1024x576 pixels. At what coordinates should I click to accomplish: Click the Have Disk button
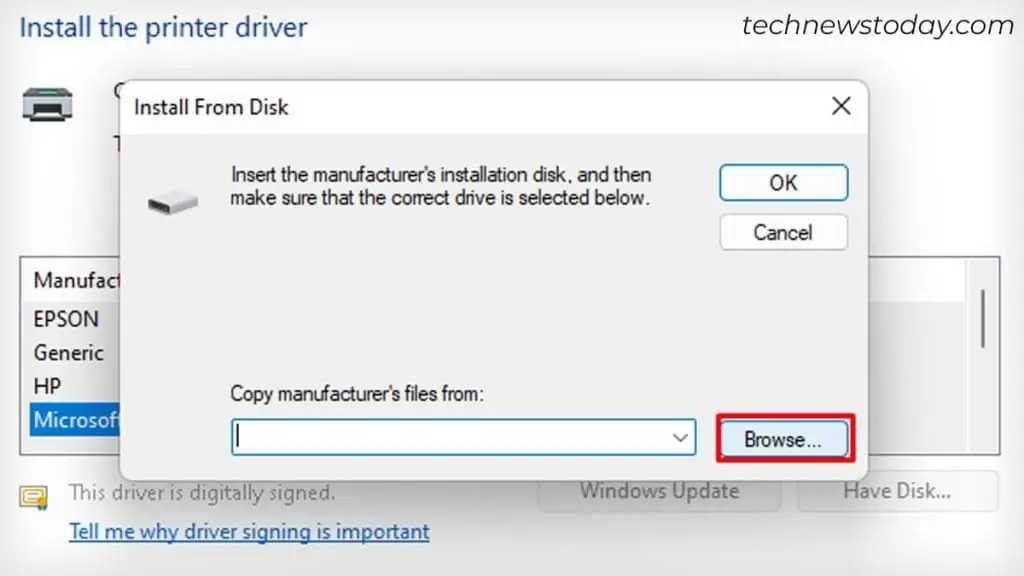pos(897,491)
